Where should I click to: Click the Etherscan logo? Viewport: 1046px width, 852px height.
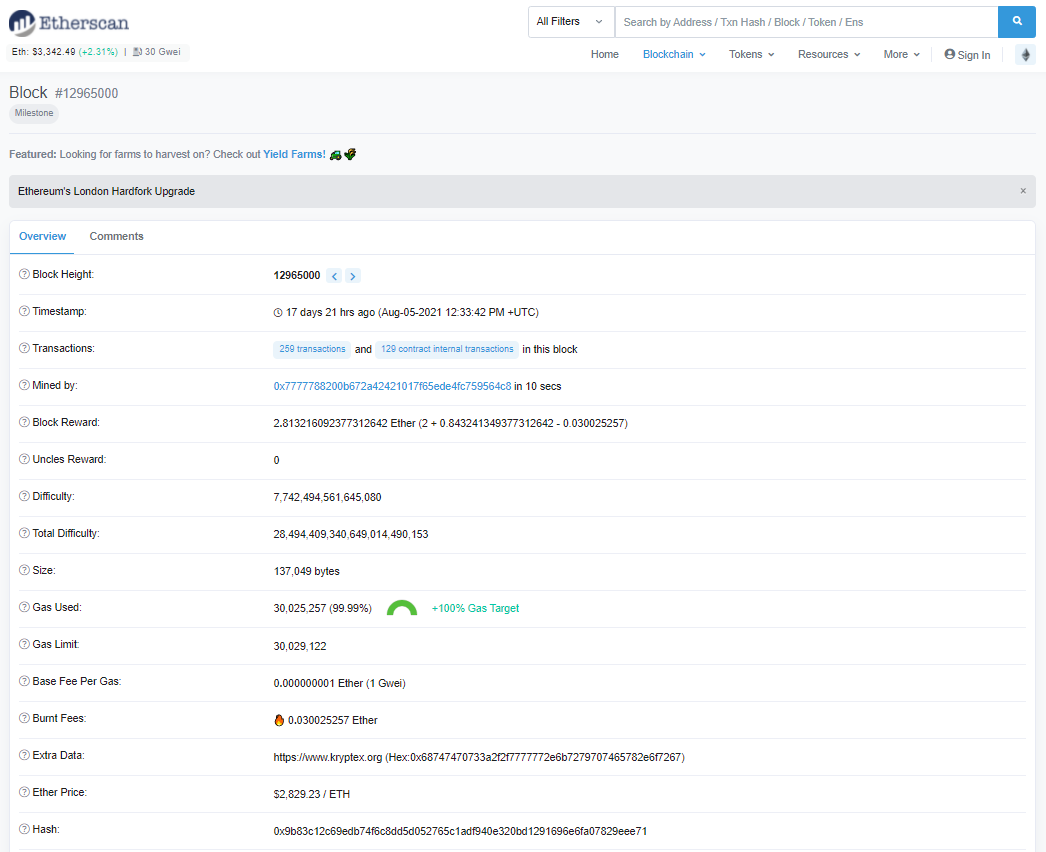tap(69, 22)
